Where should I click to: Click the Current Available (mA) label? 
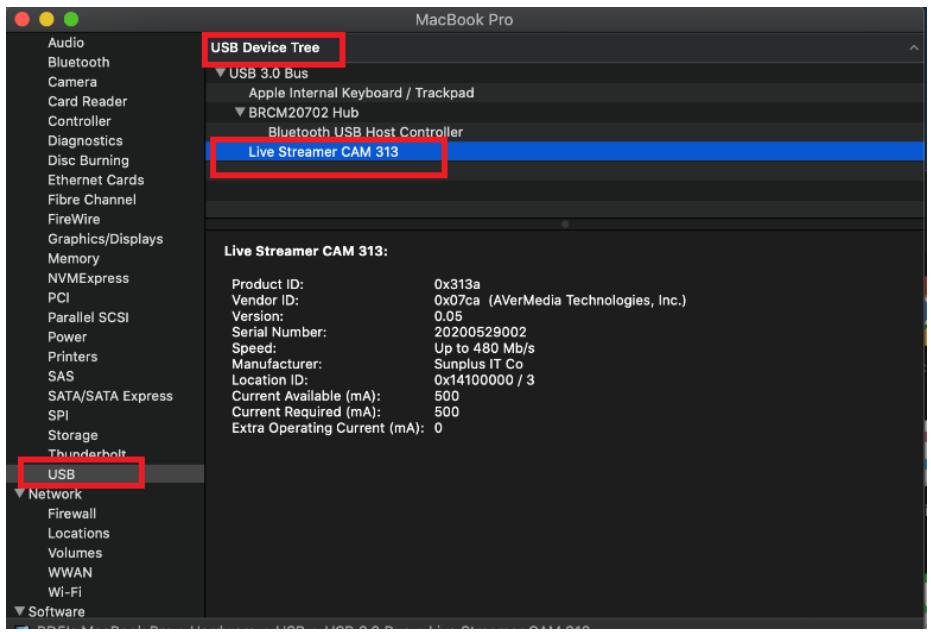click(x=305, y=396)
